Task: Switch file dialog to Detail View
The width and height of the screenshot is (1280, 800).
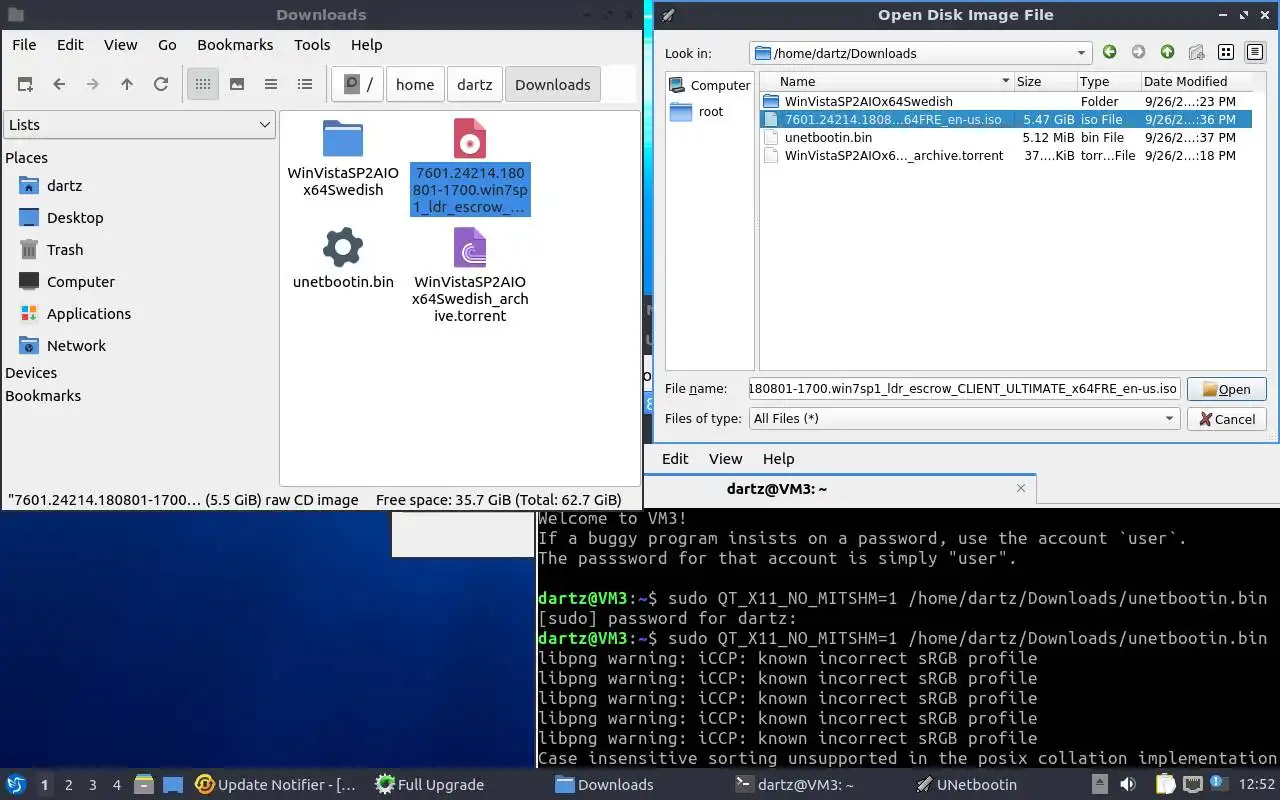Action: [x=1254, y=53]
